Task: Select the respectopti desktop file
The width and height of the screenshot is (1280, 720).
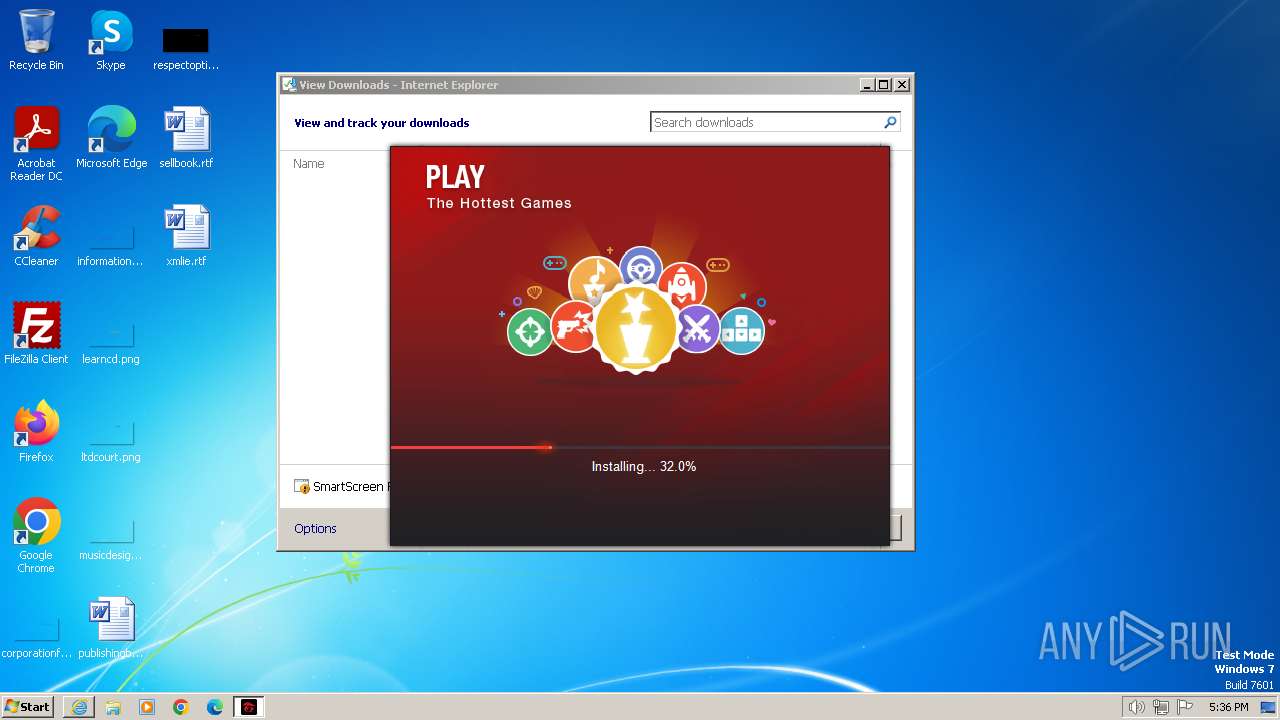Action: (186, 48)
